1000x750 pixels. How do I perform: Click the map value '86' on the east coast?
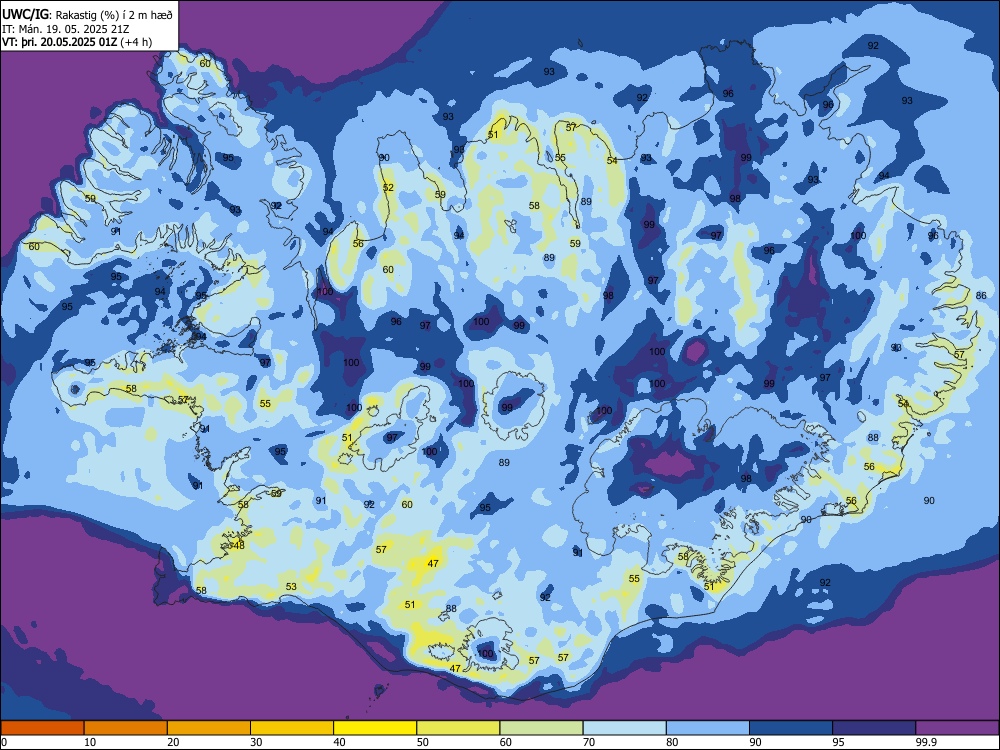pyautogui.click(x=982, y=296)
